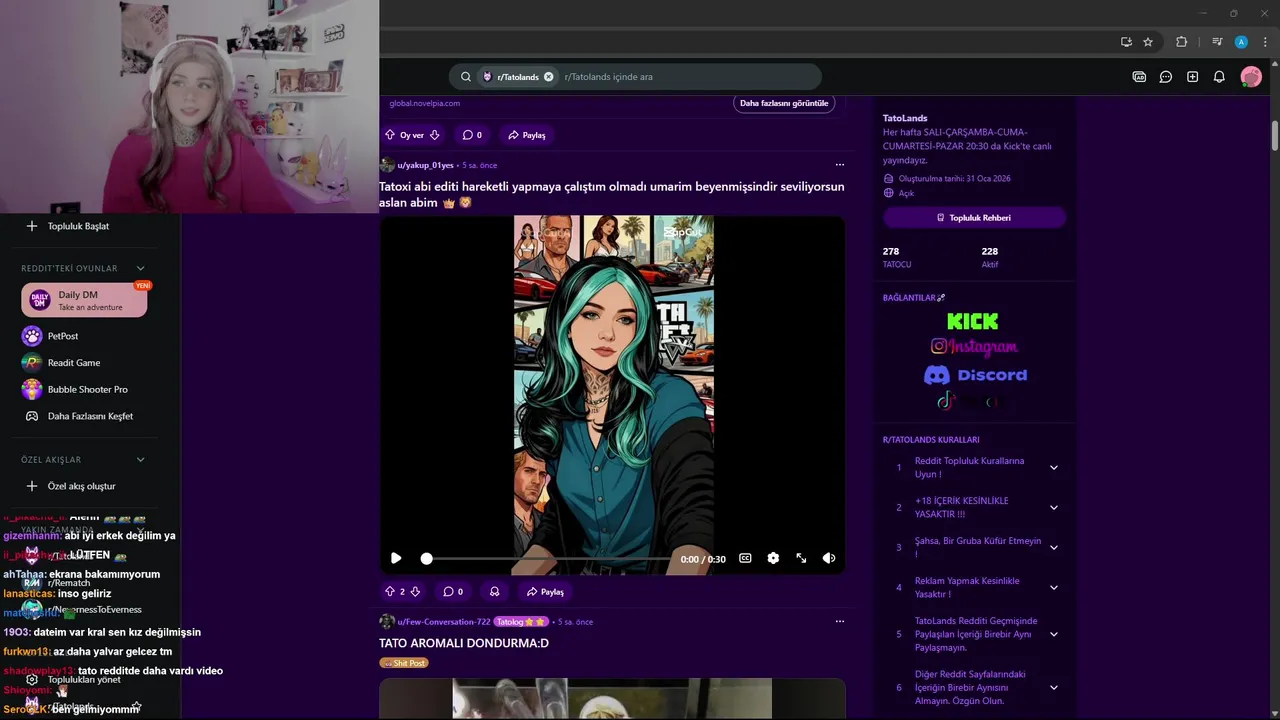Open Chrome media control icon

tap(1217, 42)
